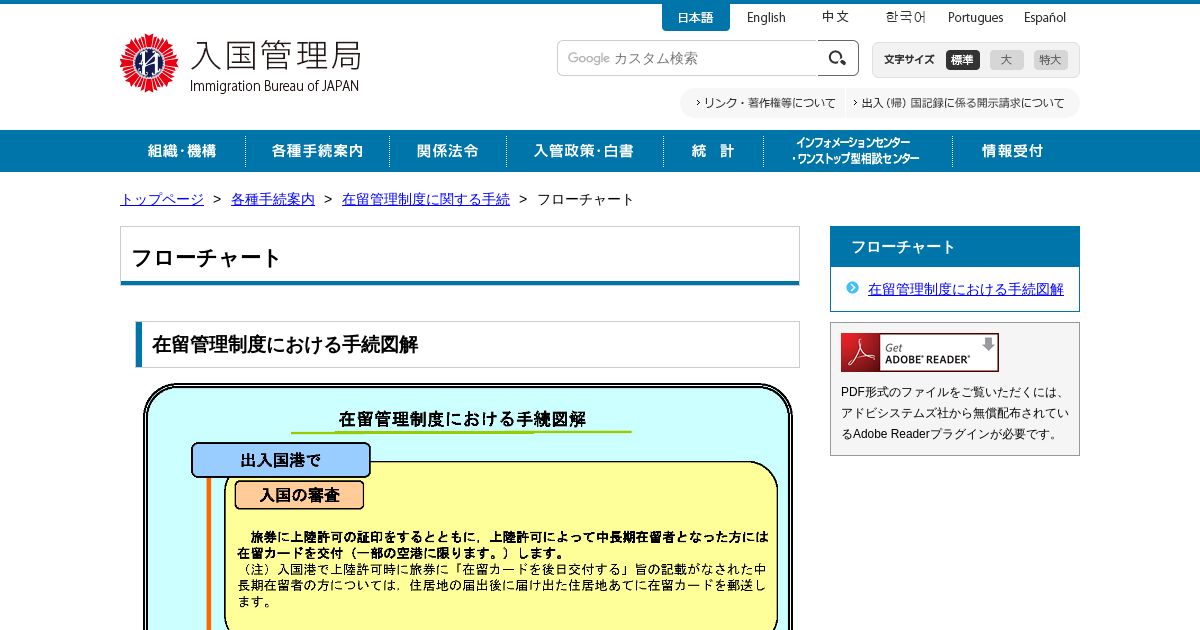Select 特大 text size option
1200x630 pixels.
tap(1050, 60)
